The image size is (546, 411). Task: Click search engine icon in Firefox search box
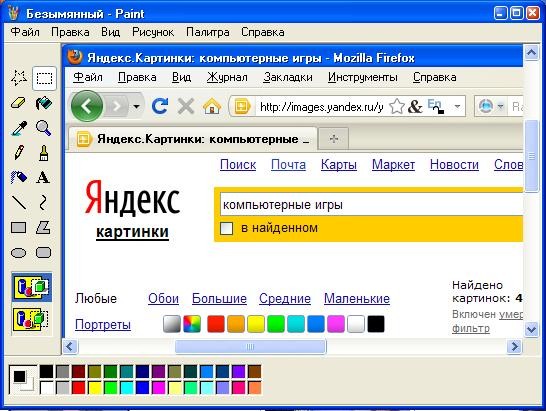tap(486, 106)
